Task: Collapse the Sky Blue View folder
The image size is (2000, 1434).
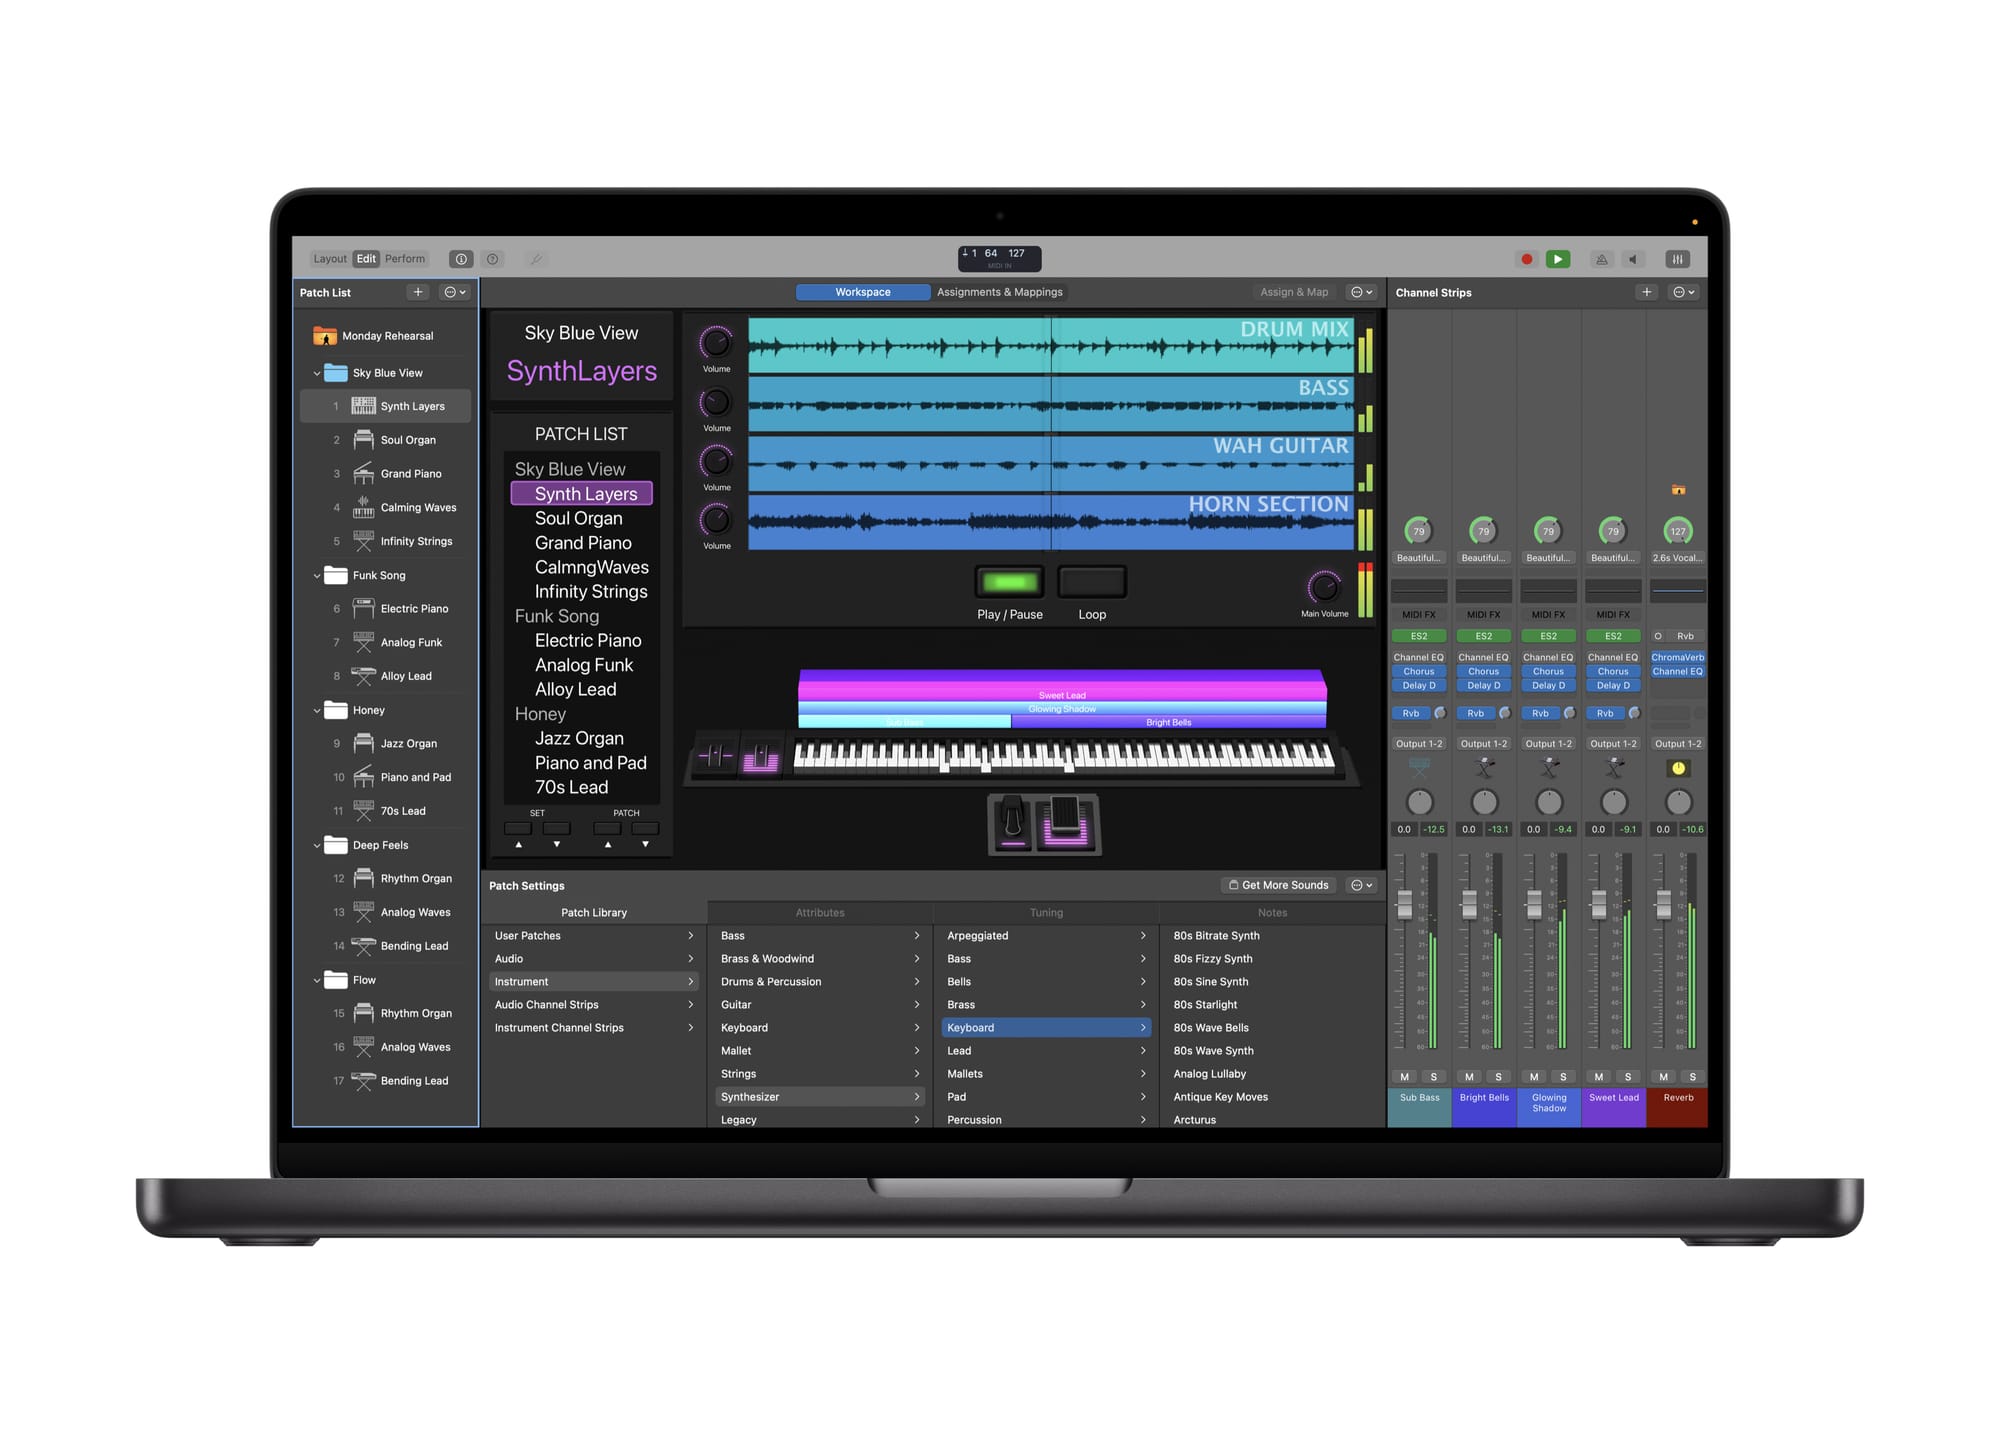Action: tap(316, 372)
